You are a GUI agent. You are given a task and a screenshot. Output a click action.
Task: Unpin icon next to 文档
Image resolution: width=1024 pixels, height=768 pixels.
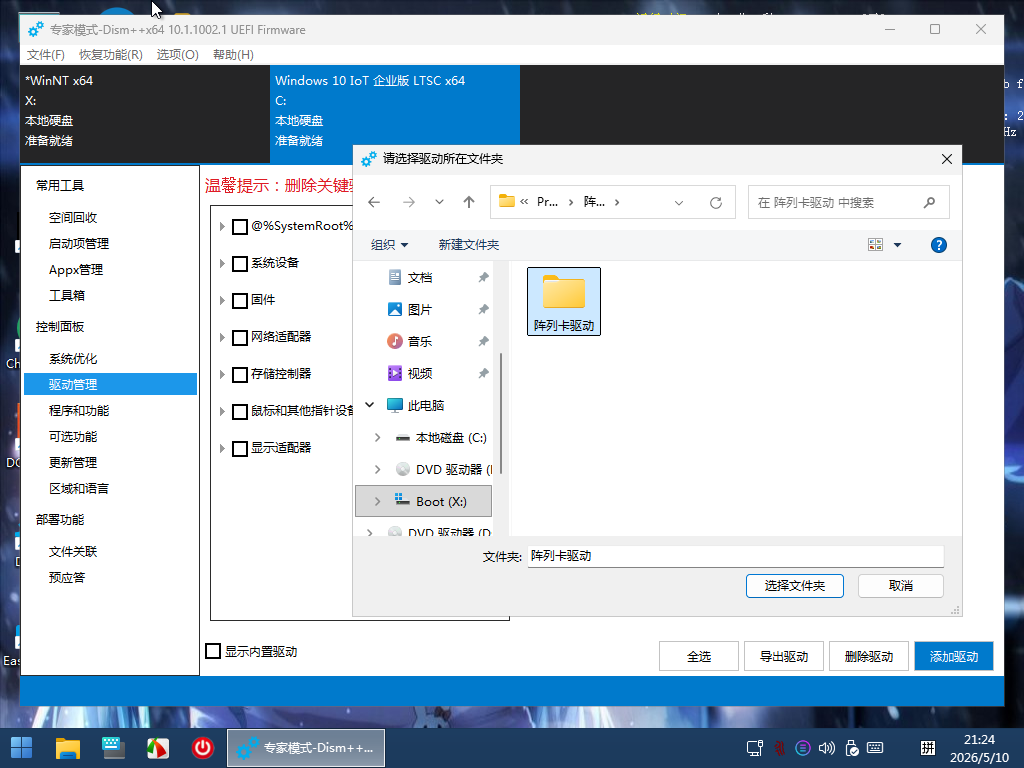(483, 278)
